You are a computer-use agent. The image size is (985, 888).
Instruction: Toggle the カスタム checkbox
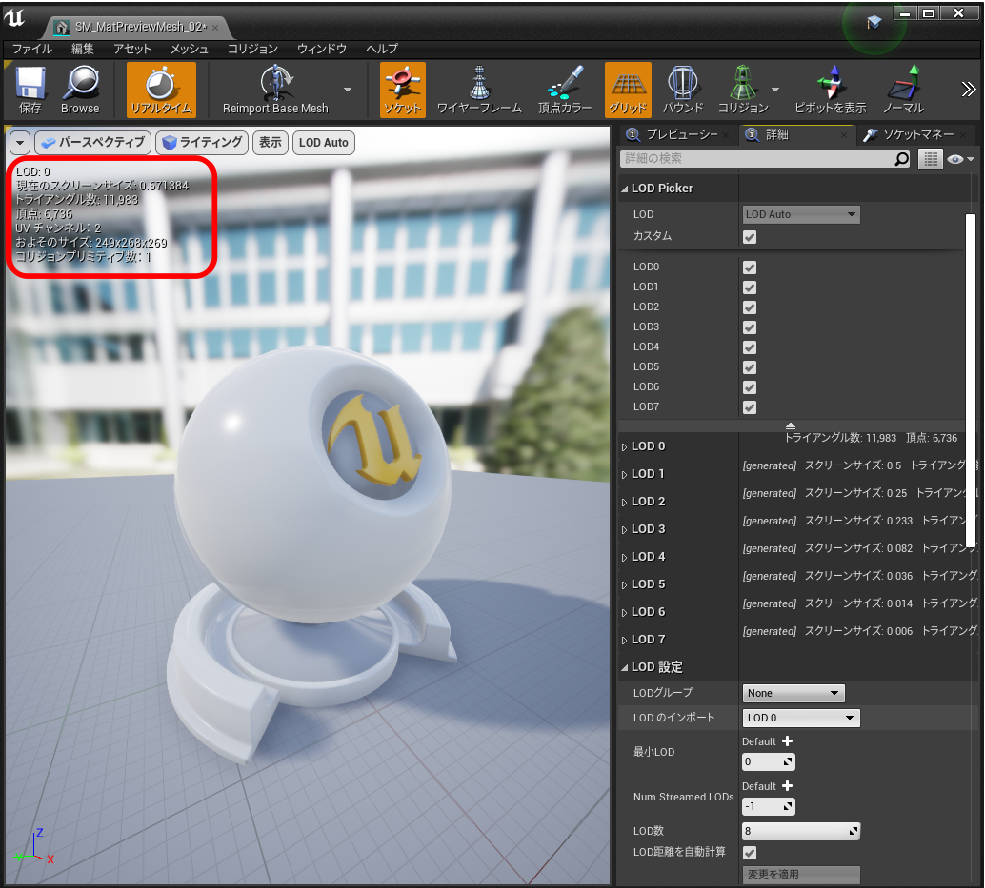coord(749,237)
